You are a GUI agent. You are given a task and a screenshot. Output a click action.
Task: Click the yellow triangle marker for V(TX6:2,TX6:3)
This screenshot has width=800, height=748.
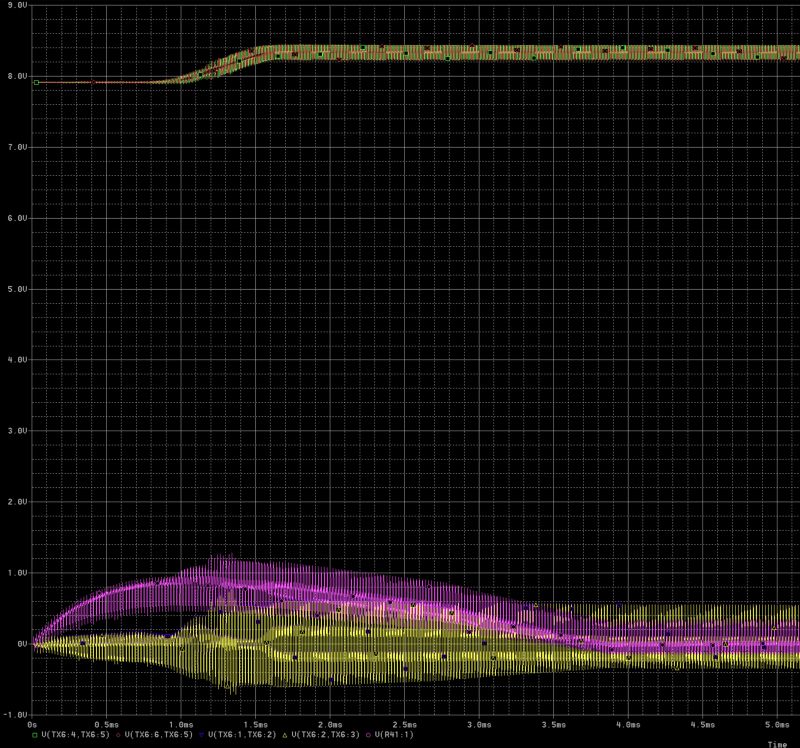coord(285,735)
